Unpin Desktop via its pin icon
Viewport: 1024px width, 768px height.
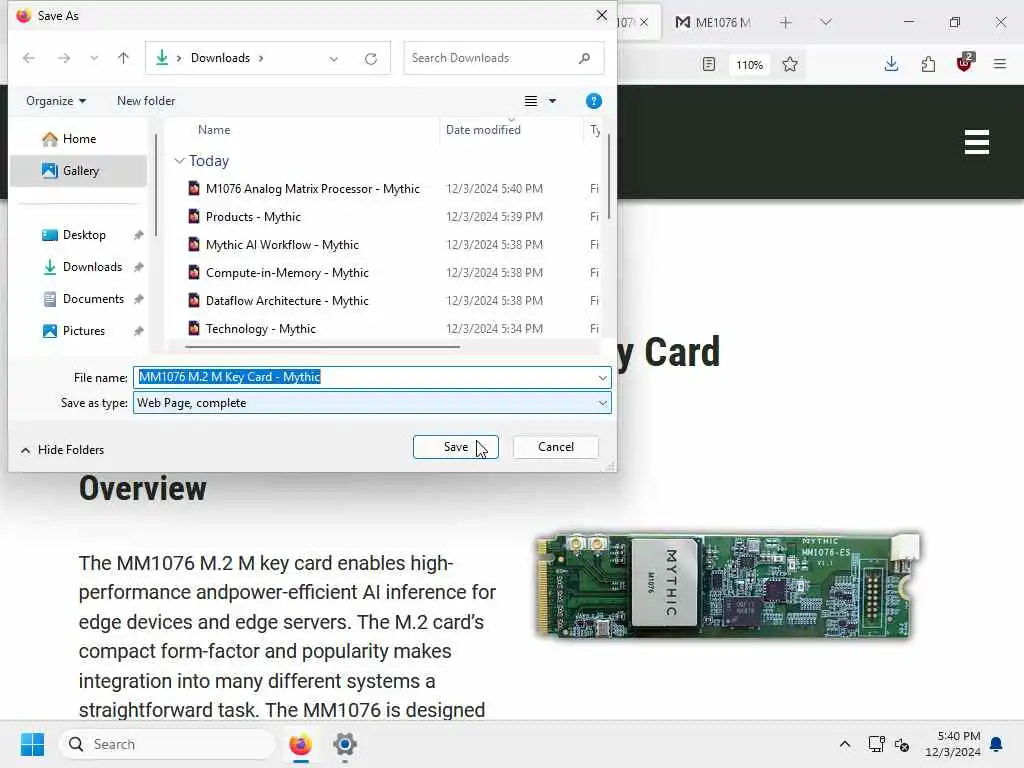pos(138,234)
